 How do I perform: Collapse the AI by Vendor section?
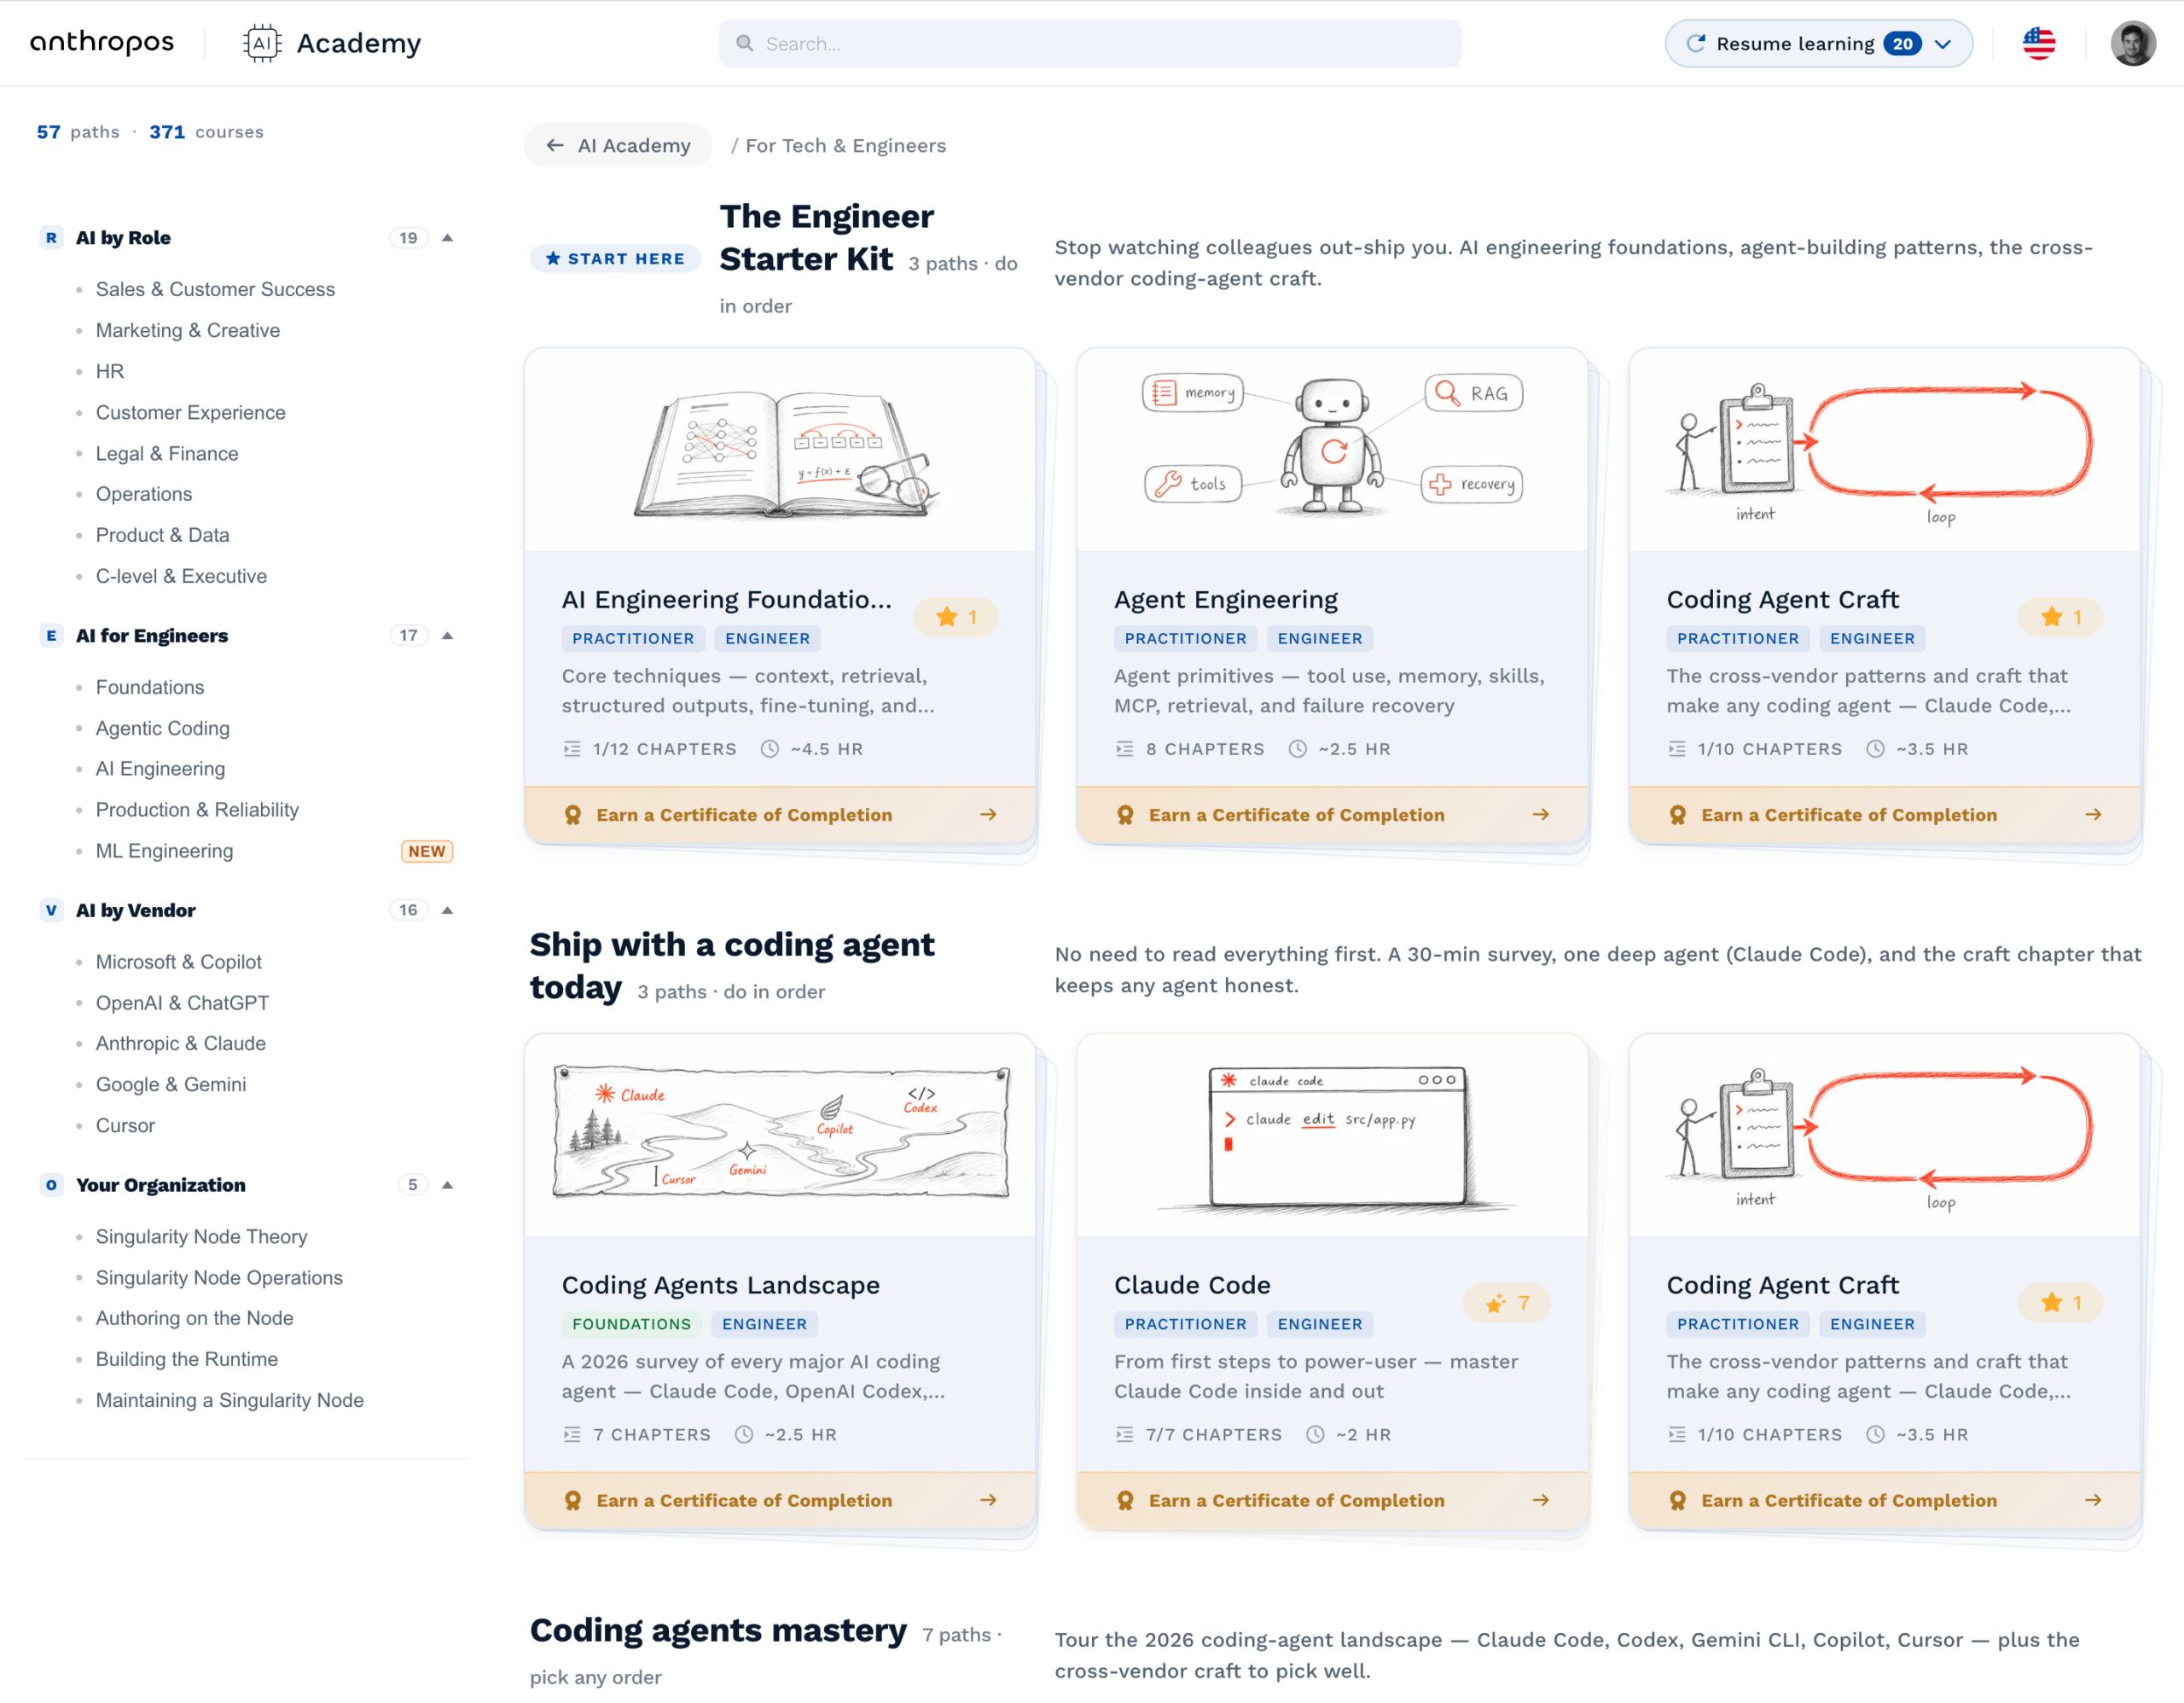coord(447,910)
